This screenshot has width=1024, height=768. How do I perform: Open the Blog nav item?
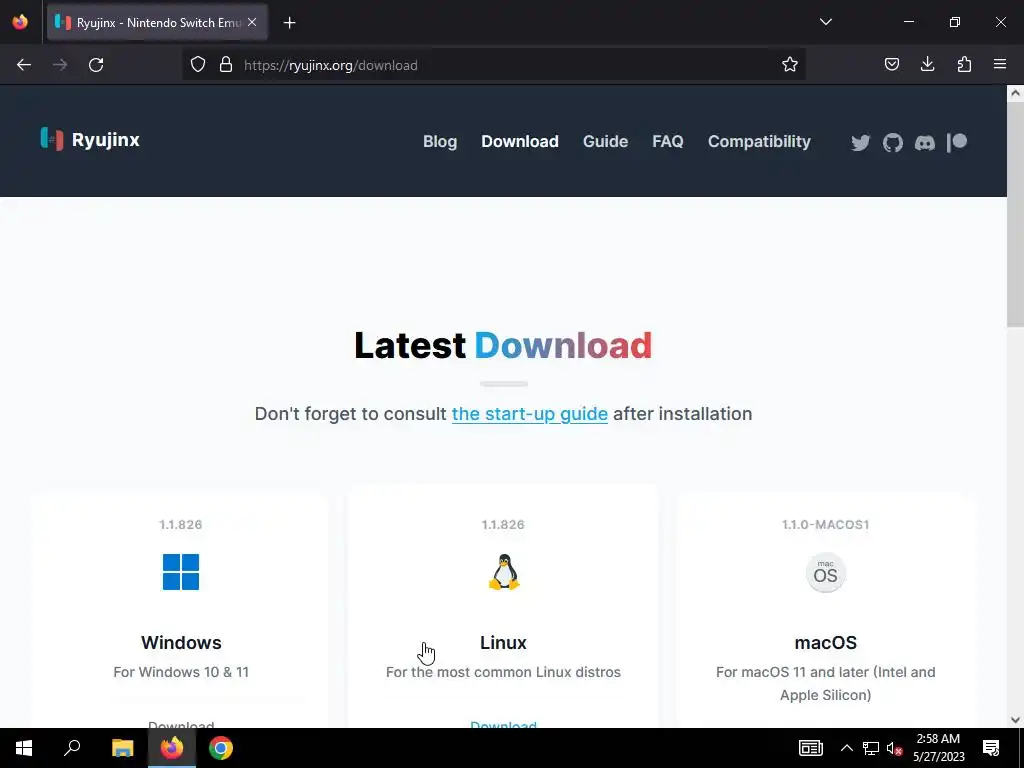pos(440,142)
